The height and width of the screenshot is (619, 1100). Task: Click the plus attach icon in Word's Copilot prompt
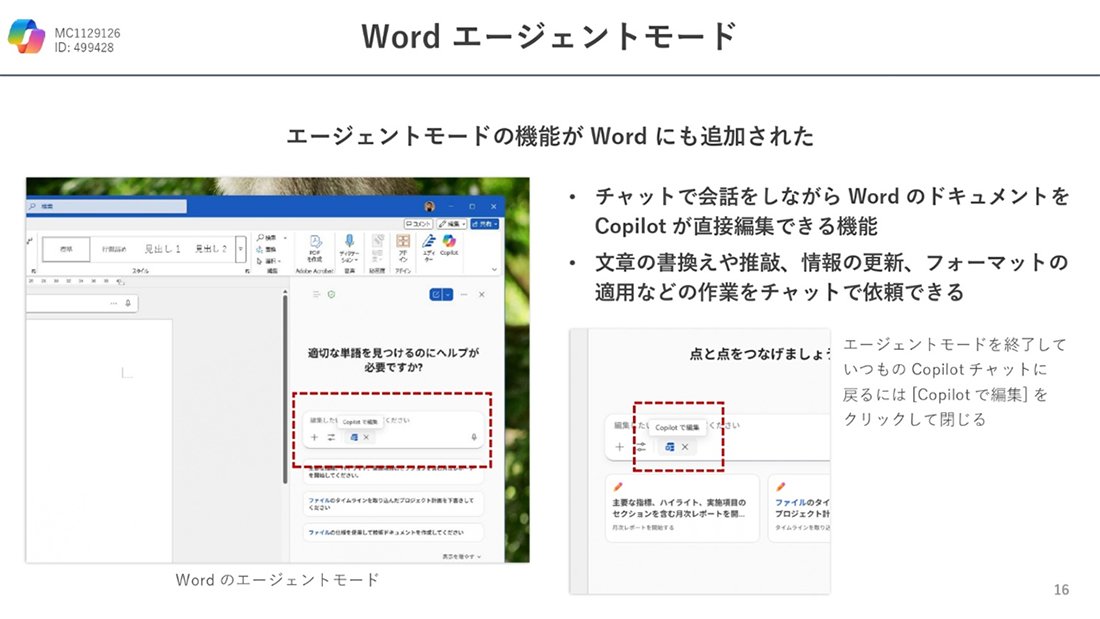pos(314,437)
